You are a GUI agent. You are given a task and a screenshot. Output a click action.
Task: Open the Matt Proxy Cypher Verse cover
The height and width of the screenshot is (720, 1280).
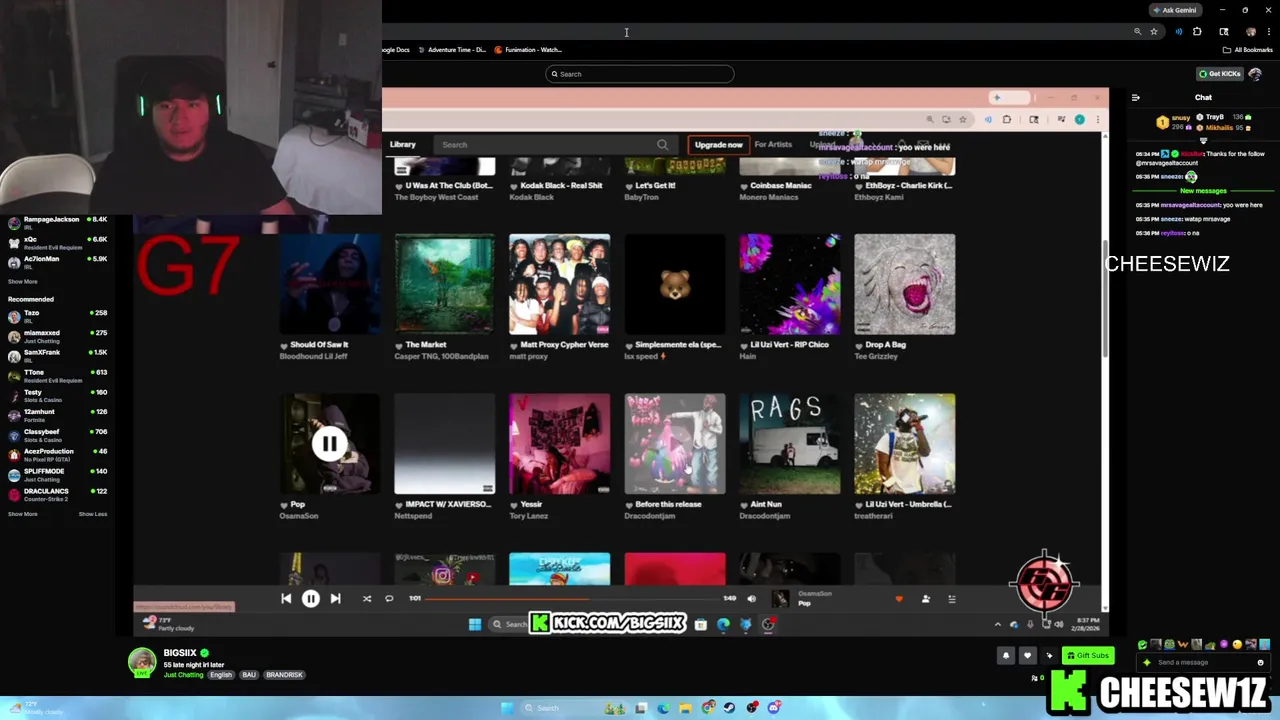coord(559,284)
